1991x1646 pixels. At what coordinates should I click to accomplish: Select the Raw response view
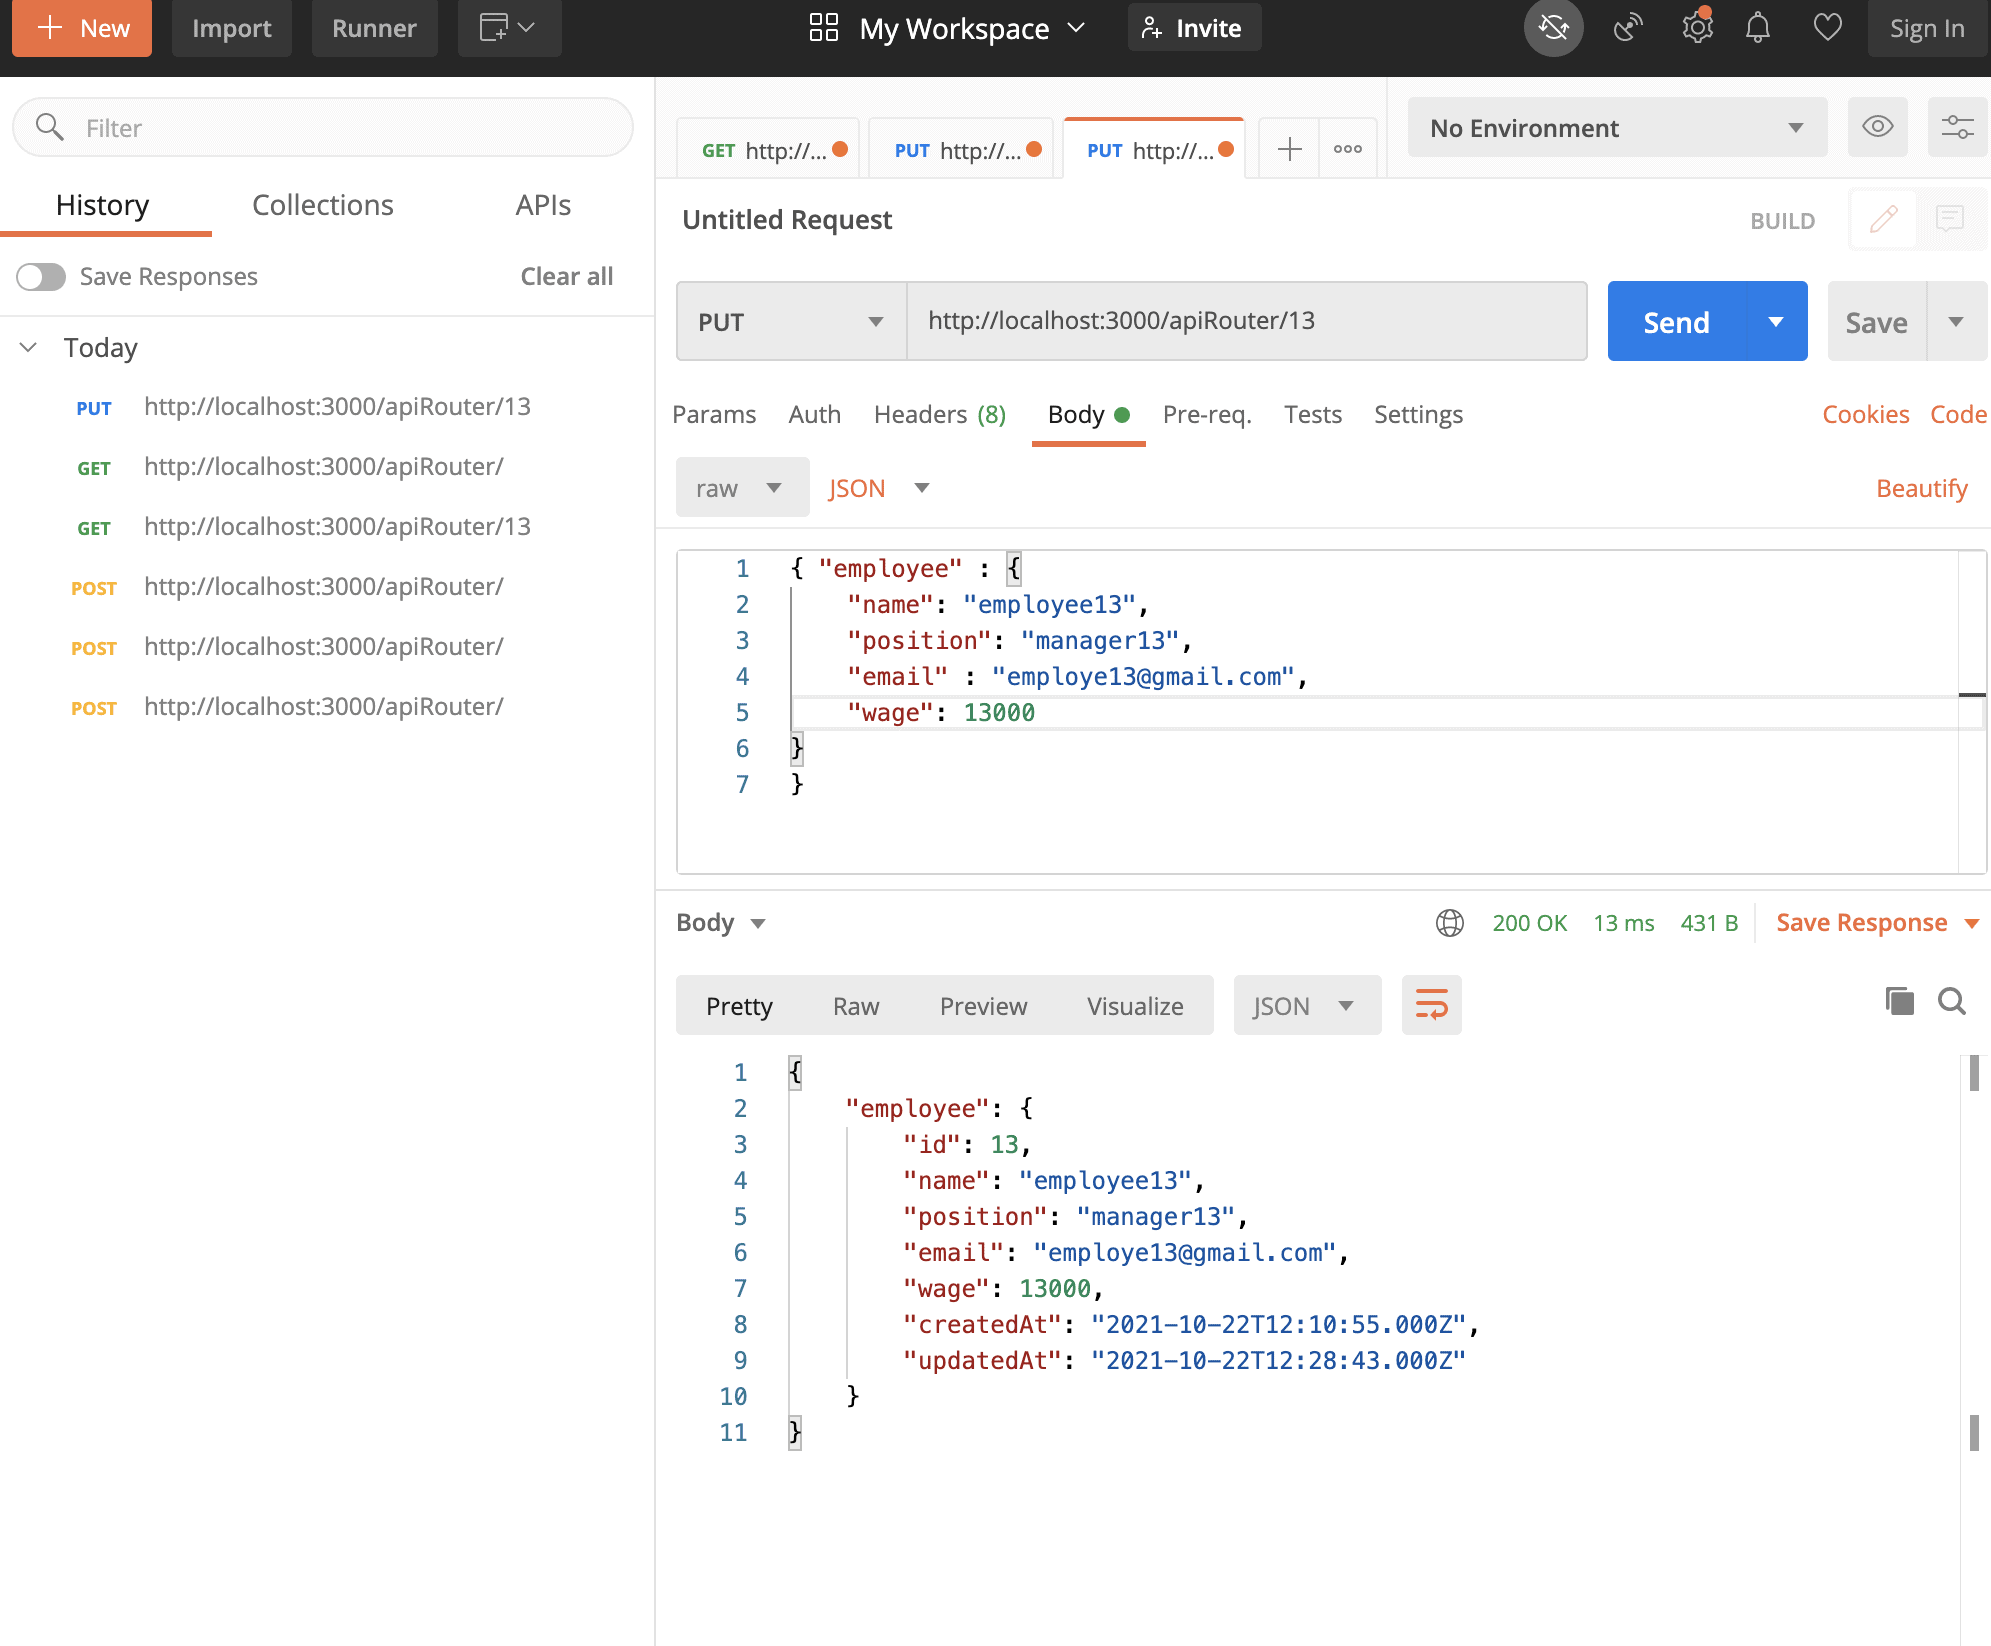click(856, 1005)
